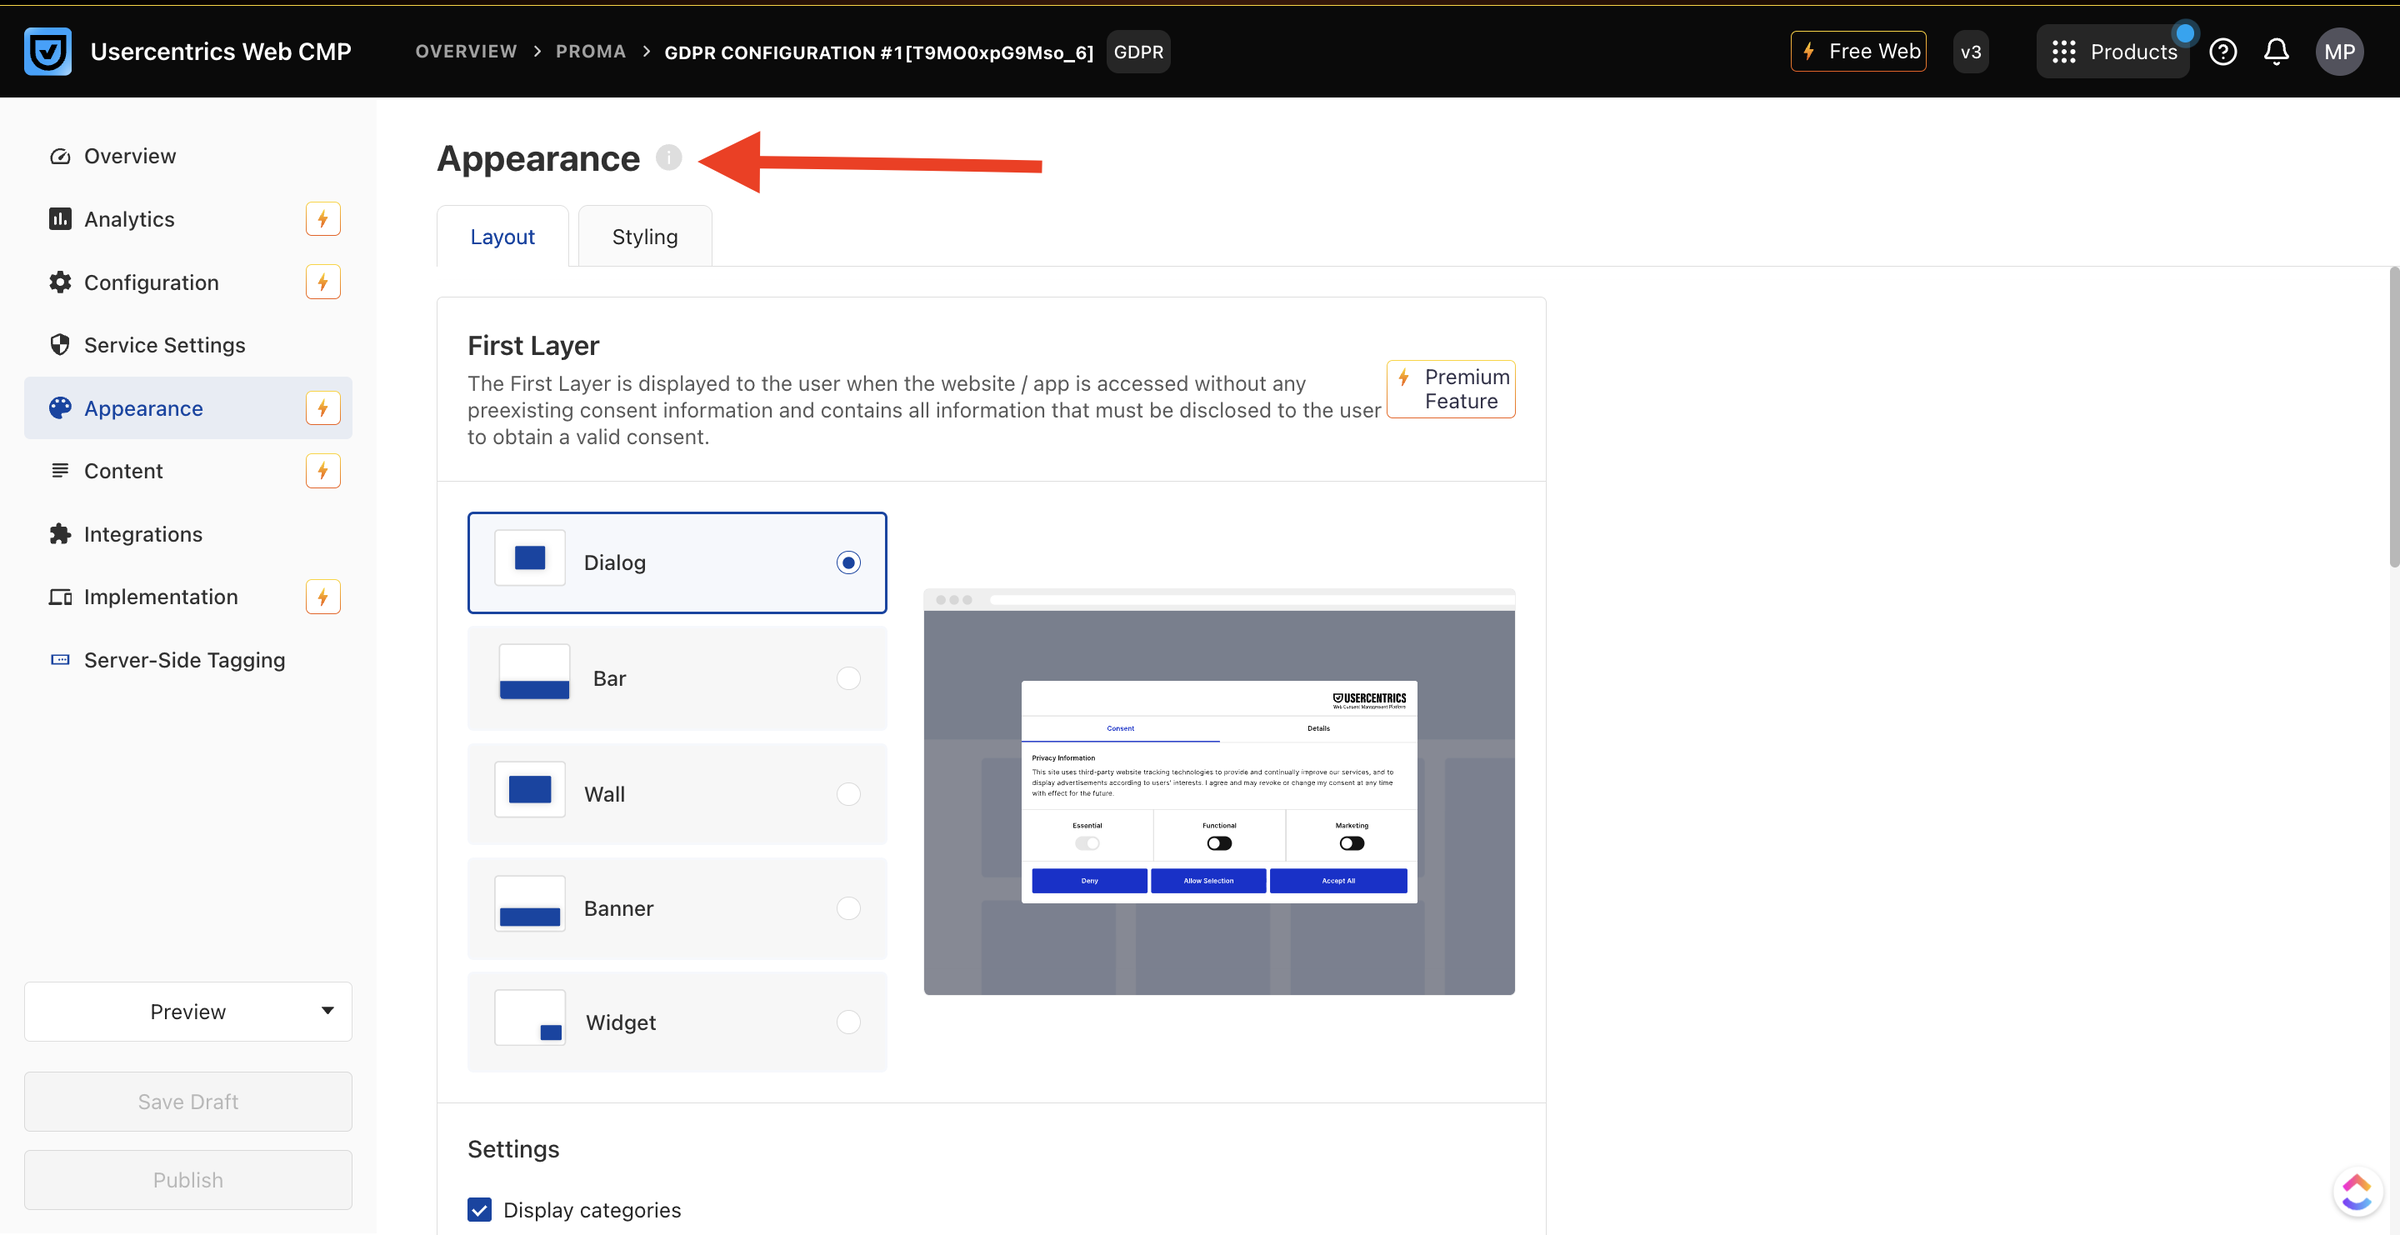Click the Save Draft button
The image size is (2400, 1235).
click(x=188, y=1102)
